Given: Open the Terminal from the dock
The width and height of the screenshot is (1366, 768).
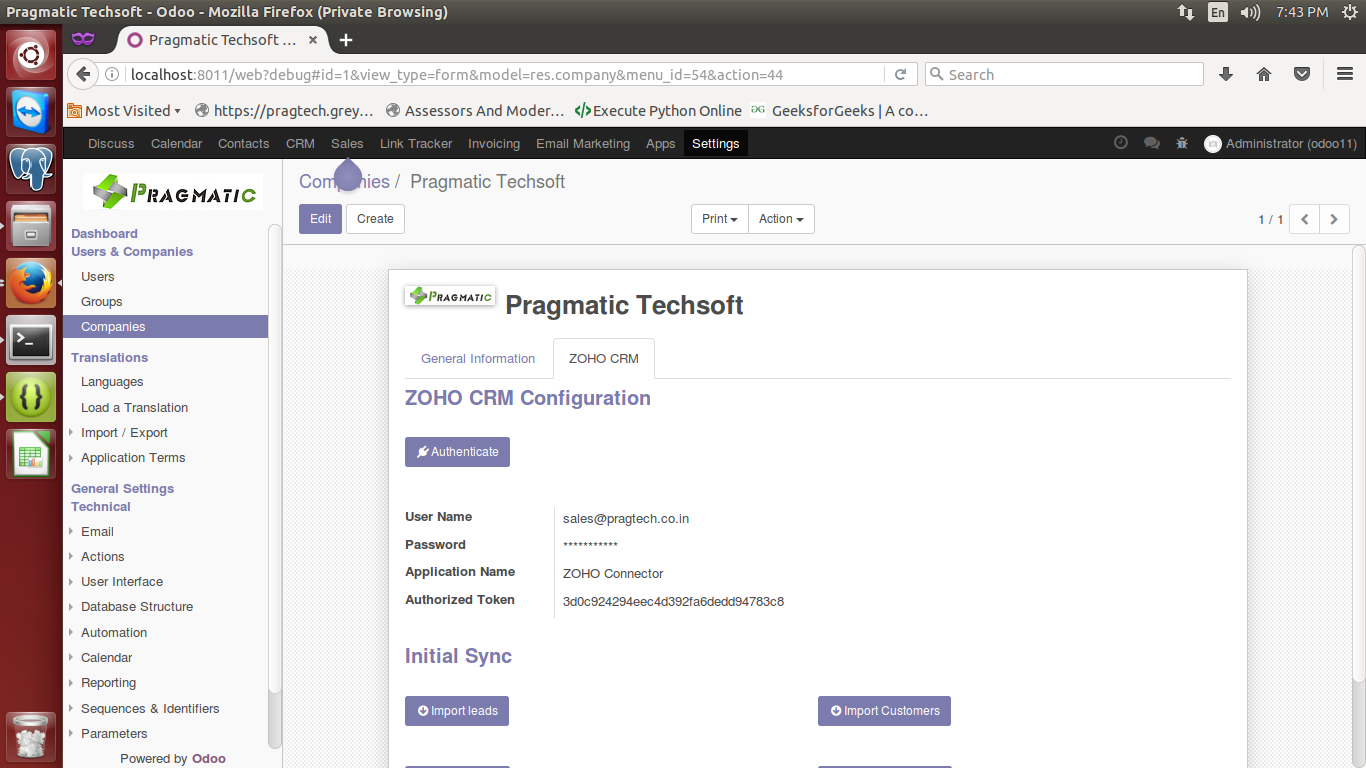Looking at the screenshot, I should pos(31,341).
